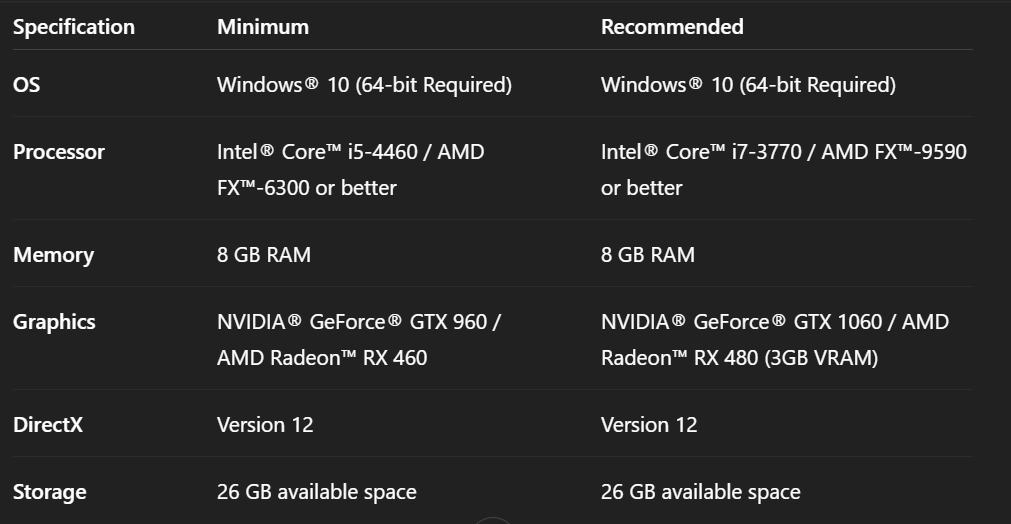Click 8 GB RAM under Recommended
Image resolution: width=1011 pixels, height=524 pixels.
click(648, 255)
